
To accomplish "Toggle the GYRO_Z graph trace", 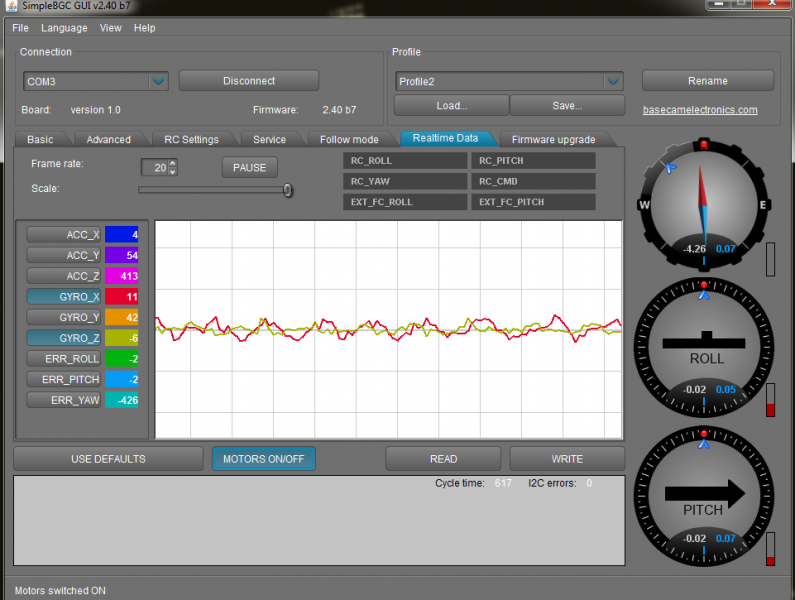I will point(65,338).
